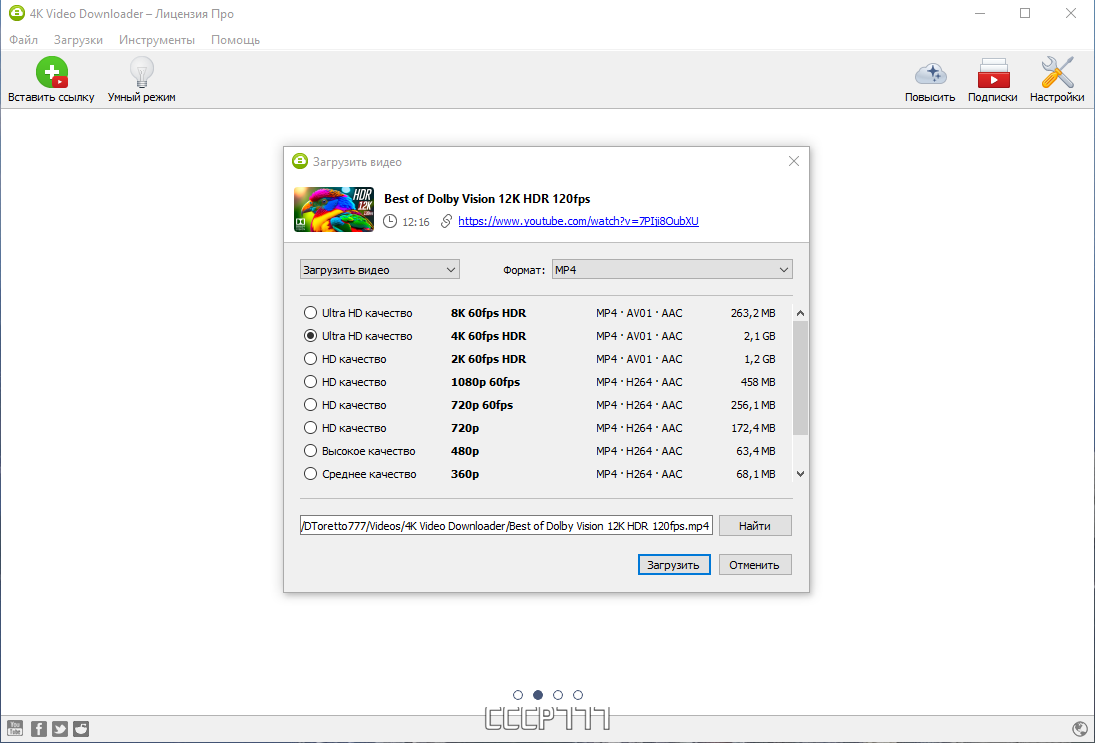
Task: Select the 480p Высокое качество option
Action: click(x=310, y=451)
